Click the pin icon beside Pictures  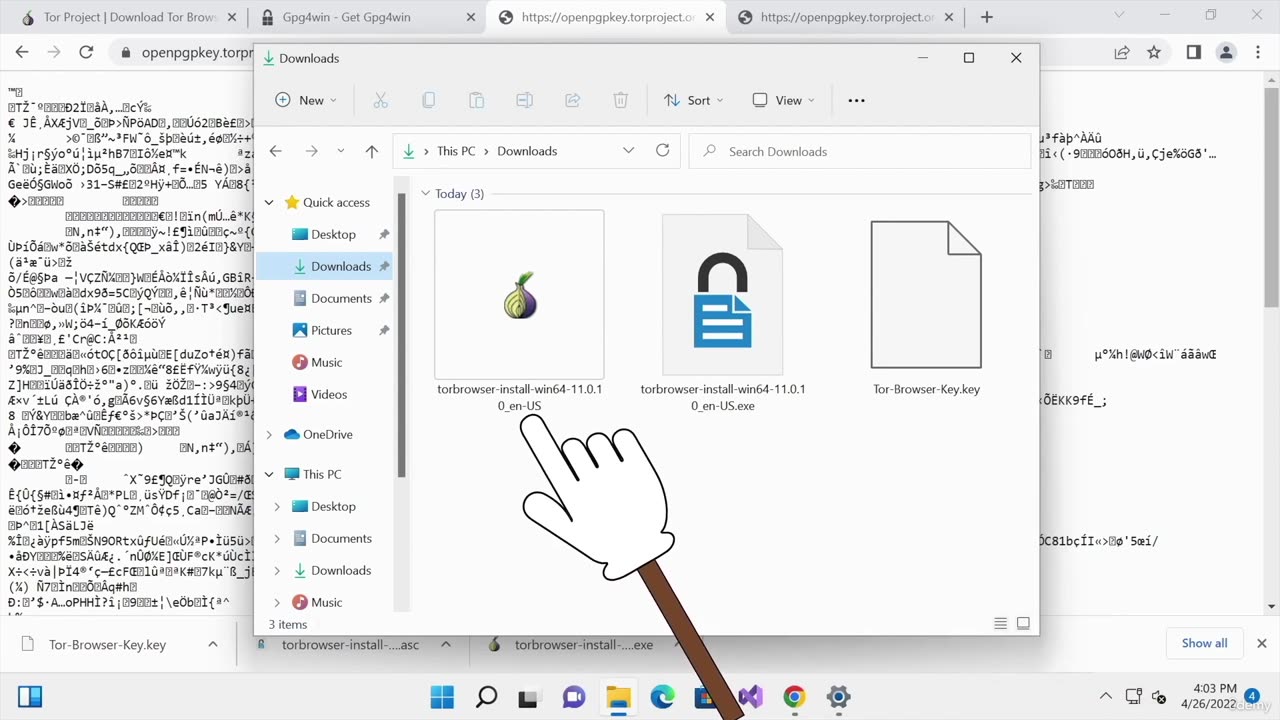coord(384,330)
